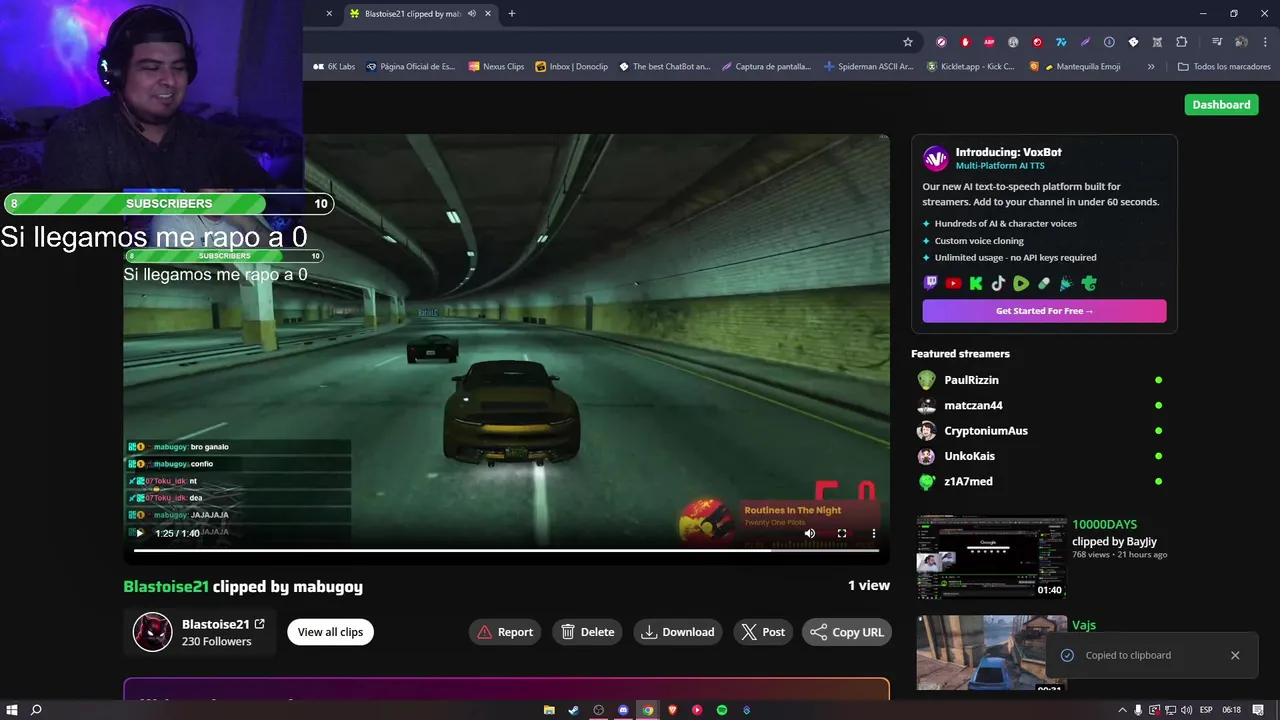Image resolution: width=1280 pixels, height=720 pixels.
Task: Click the purple feather extension icon
Action: (1085, 42)
